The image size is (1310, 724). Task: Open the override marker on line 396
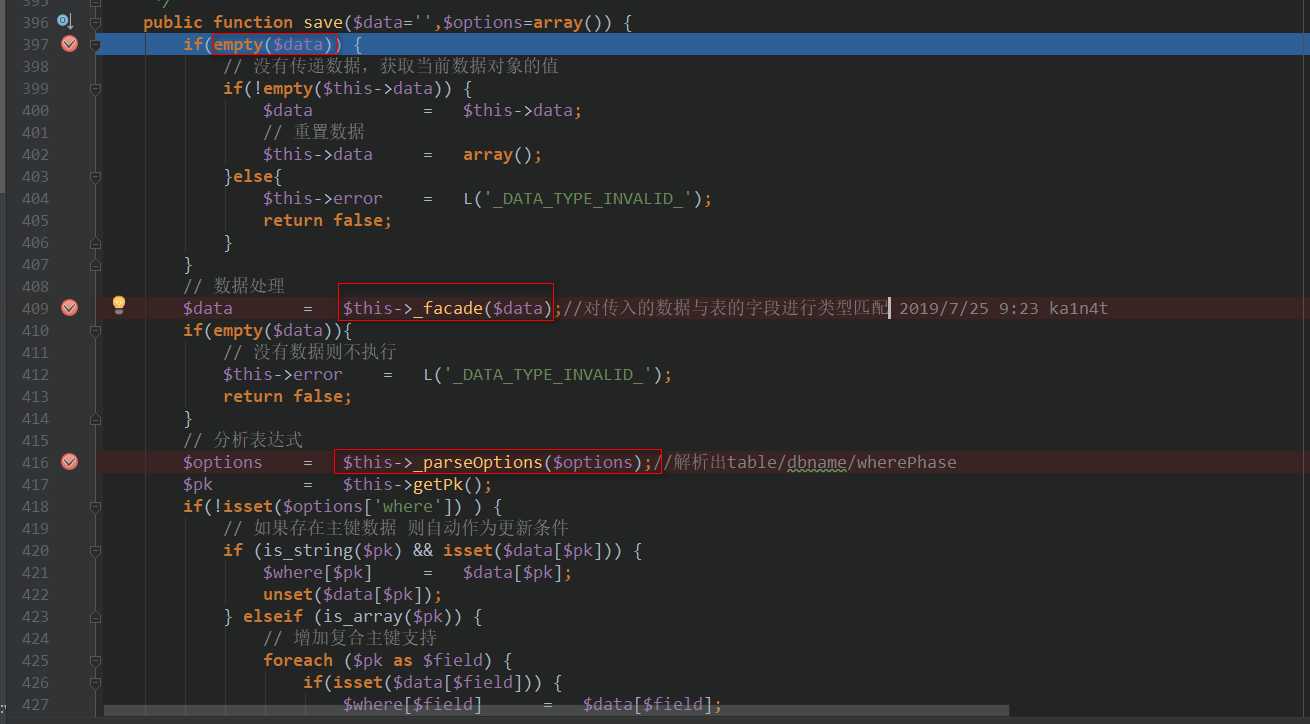click(x=65, y=22)
